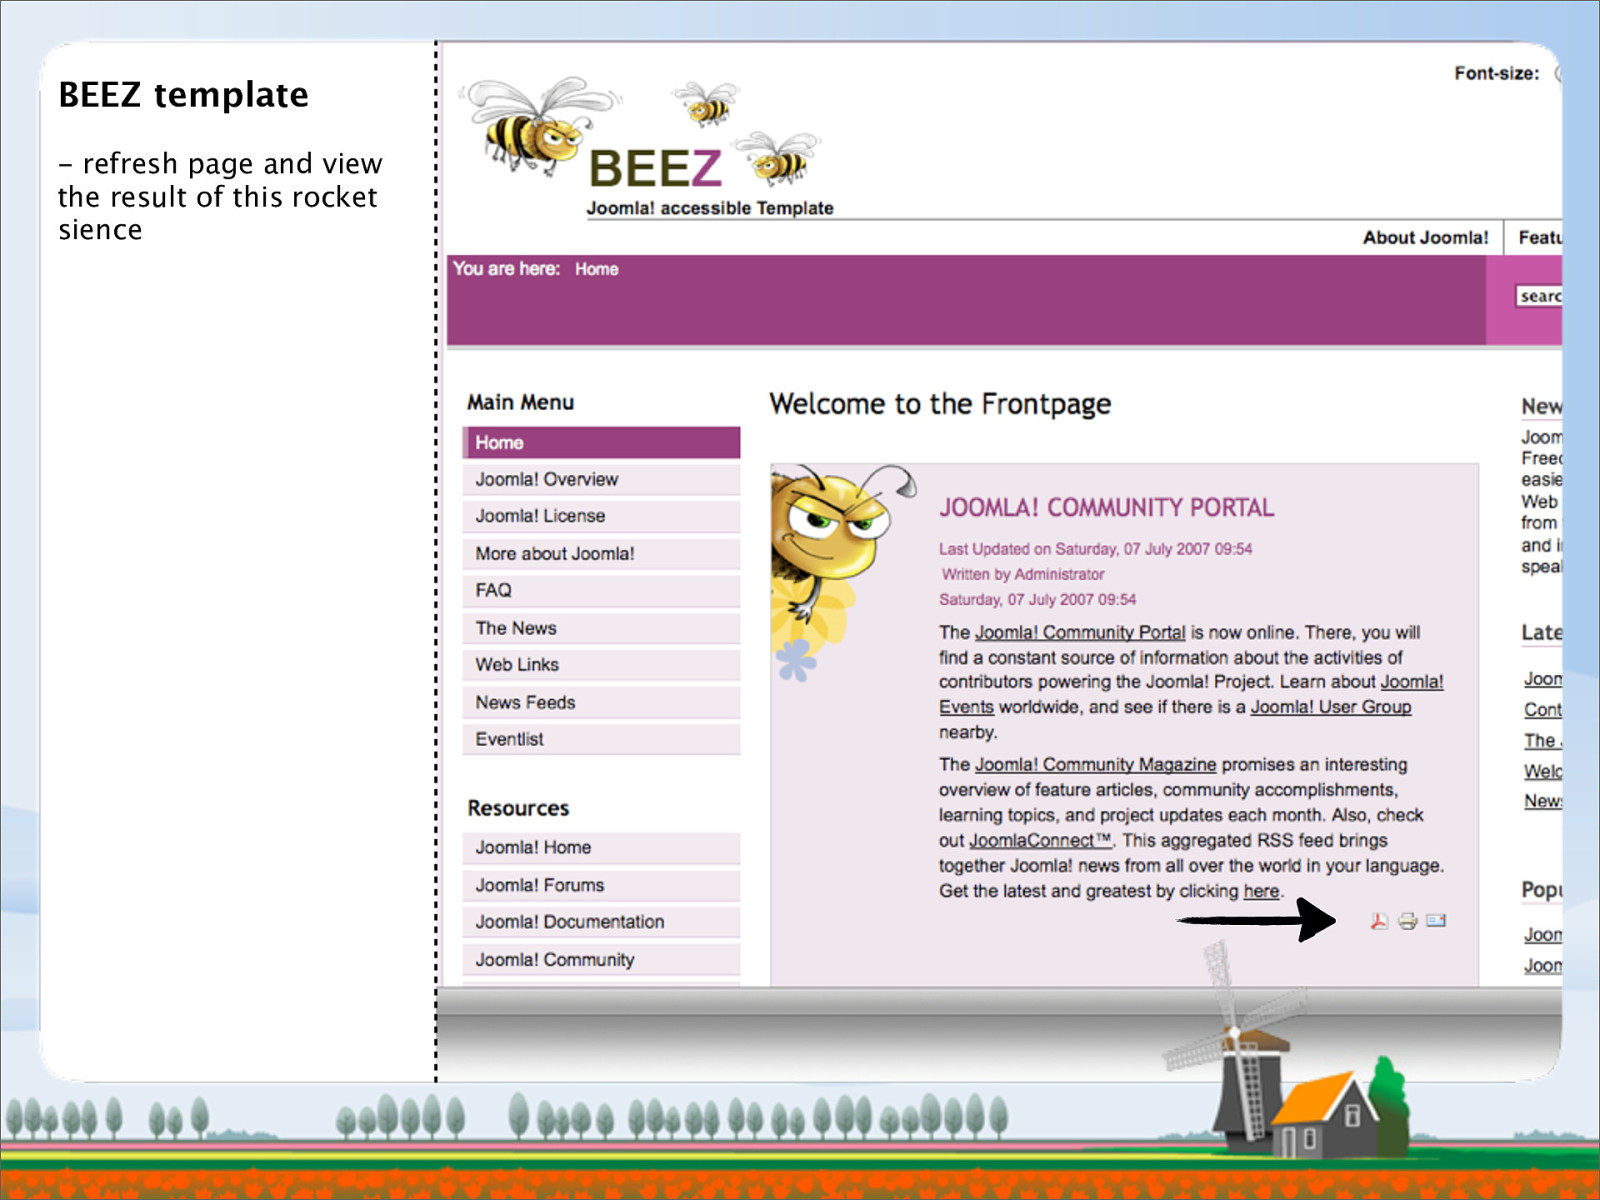Open Joomla! Community under Resources
The width and height of the screenshot is (1600, 1200).
(601, 959)
